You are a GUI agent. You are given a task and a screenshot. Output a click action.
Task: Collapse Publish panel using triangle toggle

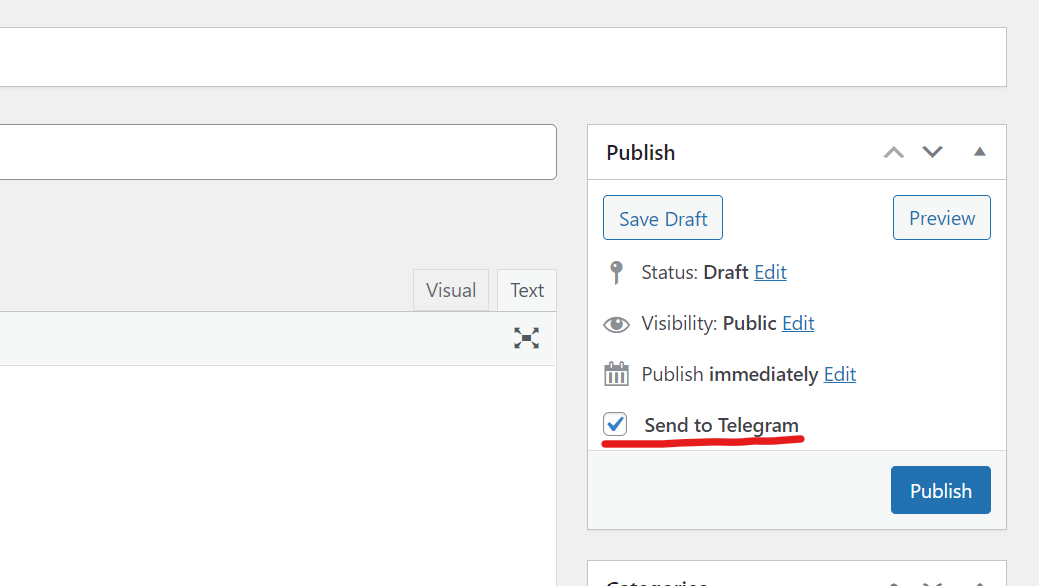coord(980,152)
